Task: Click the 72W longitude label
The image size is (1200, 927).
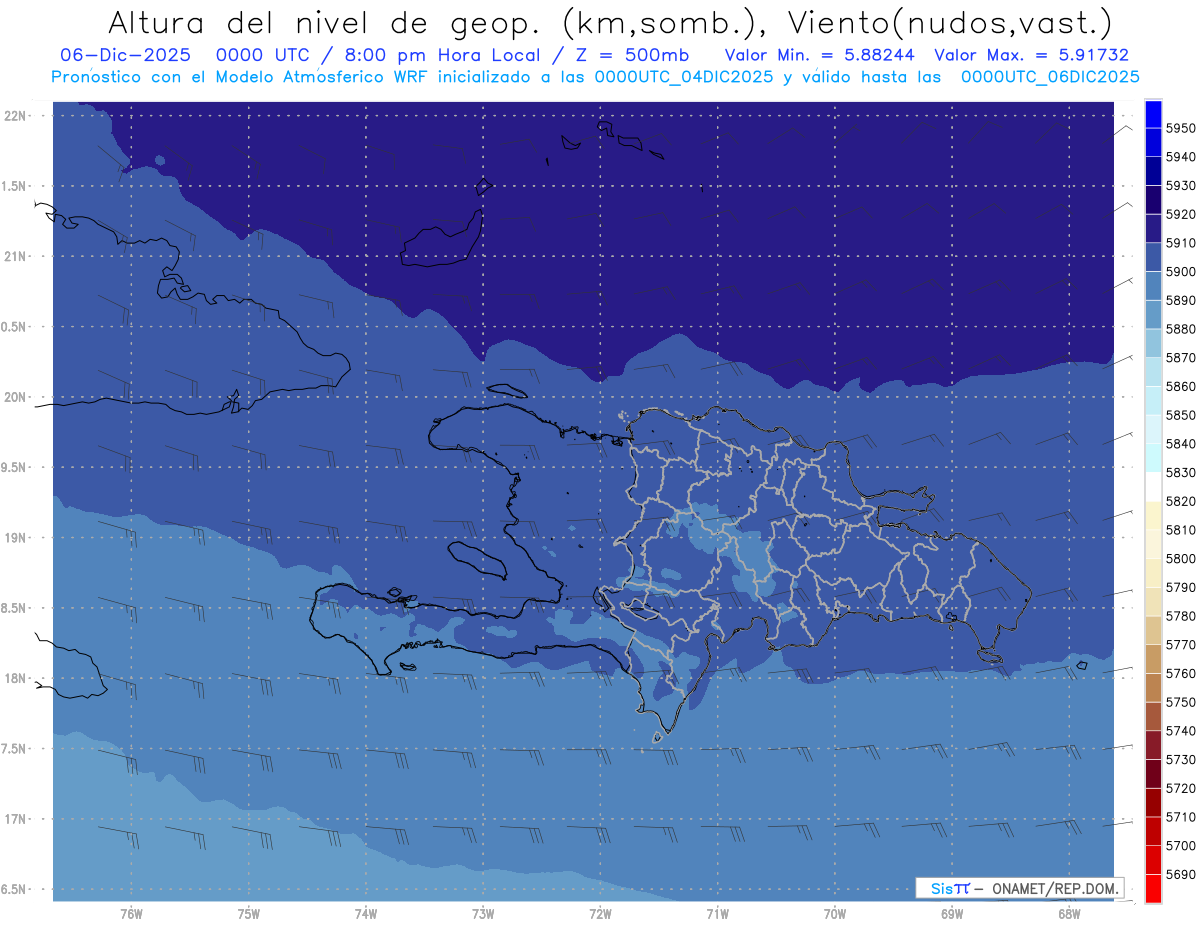Action: pyautogui.click(x=600, y=914)
